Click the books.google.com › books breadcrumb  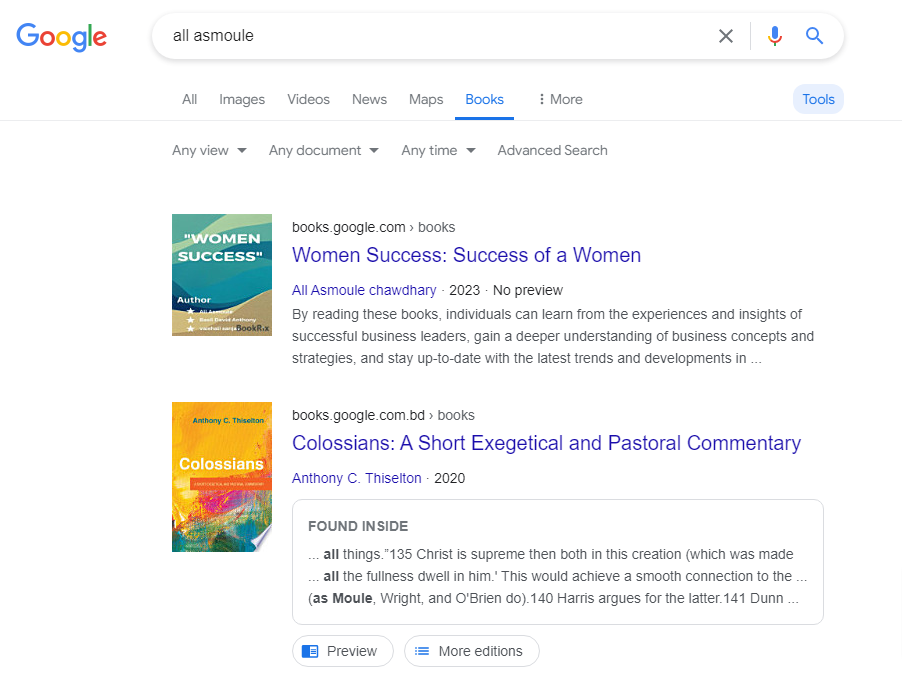[373, 227]
